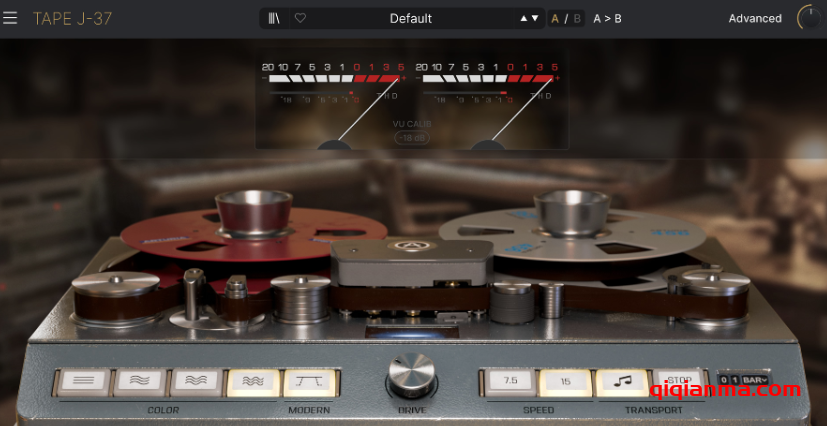Select the B state slot
Image resolution: width=827 pixels, height=426 pixels.
pos(577,19)
